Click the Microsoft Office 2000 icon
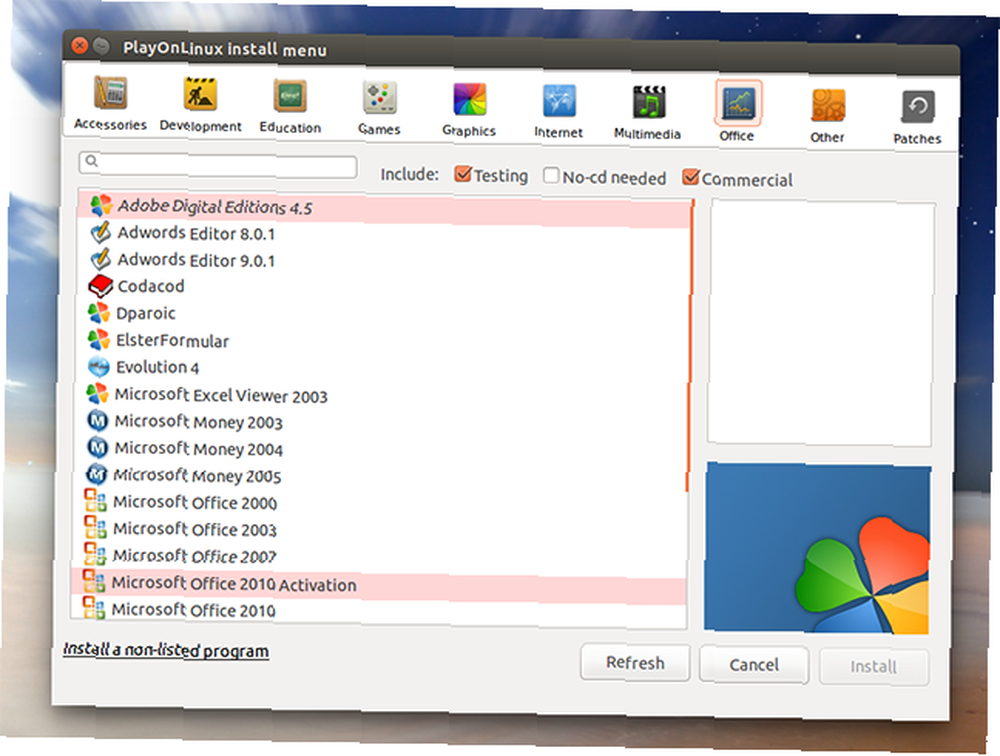Image resolution: width=1000 pixels, height=756 pixels. tap(96, 501)
